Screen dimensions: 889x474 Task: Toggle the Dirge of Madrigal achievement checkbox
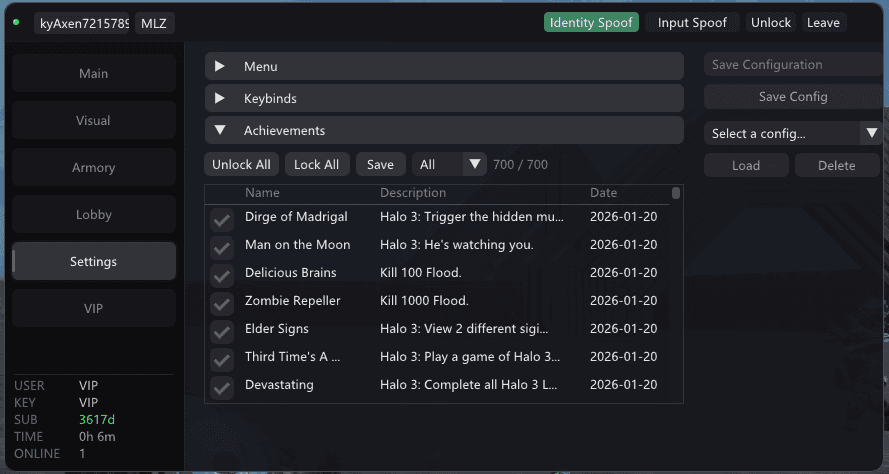click(222, 220)
